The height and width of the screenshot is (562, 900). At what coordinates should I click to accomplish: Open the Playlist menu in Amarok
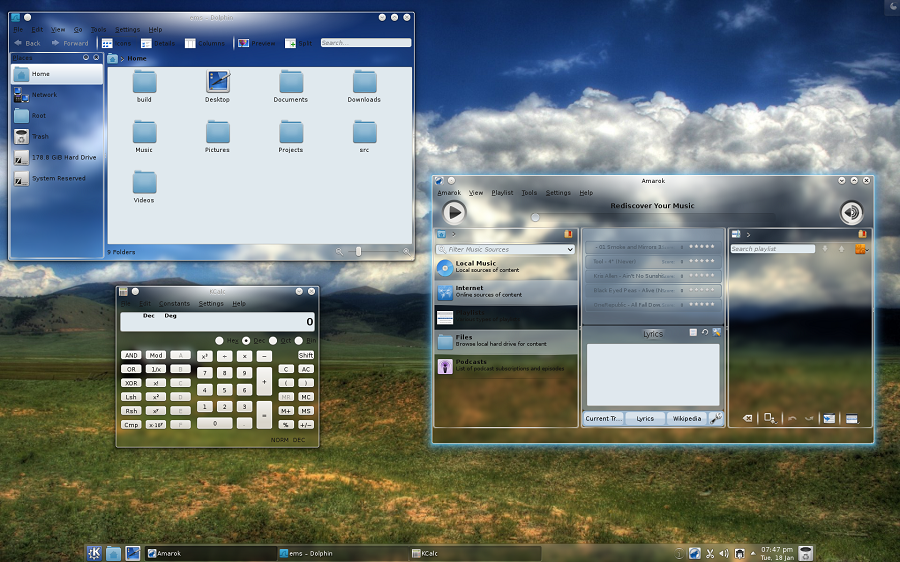click(502, 193)
